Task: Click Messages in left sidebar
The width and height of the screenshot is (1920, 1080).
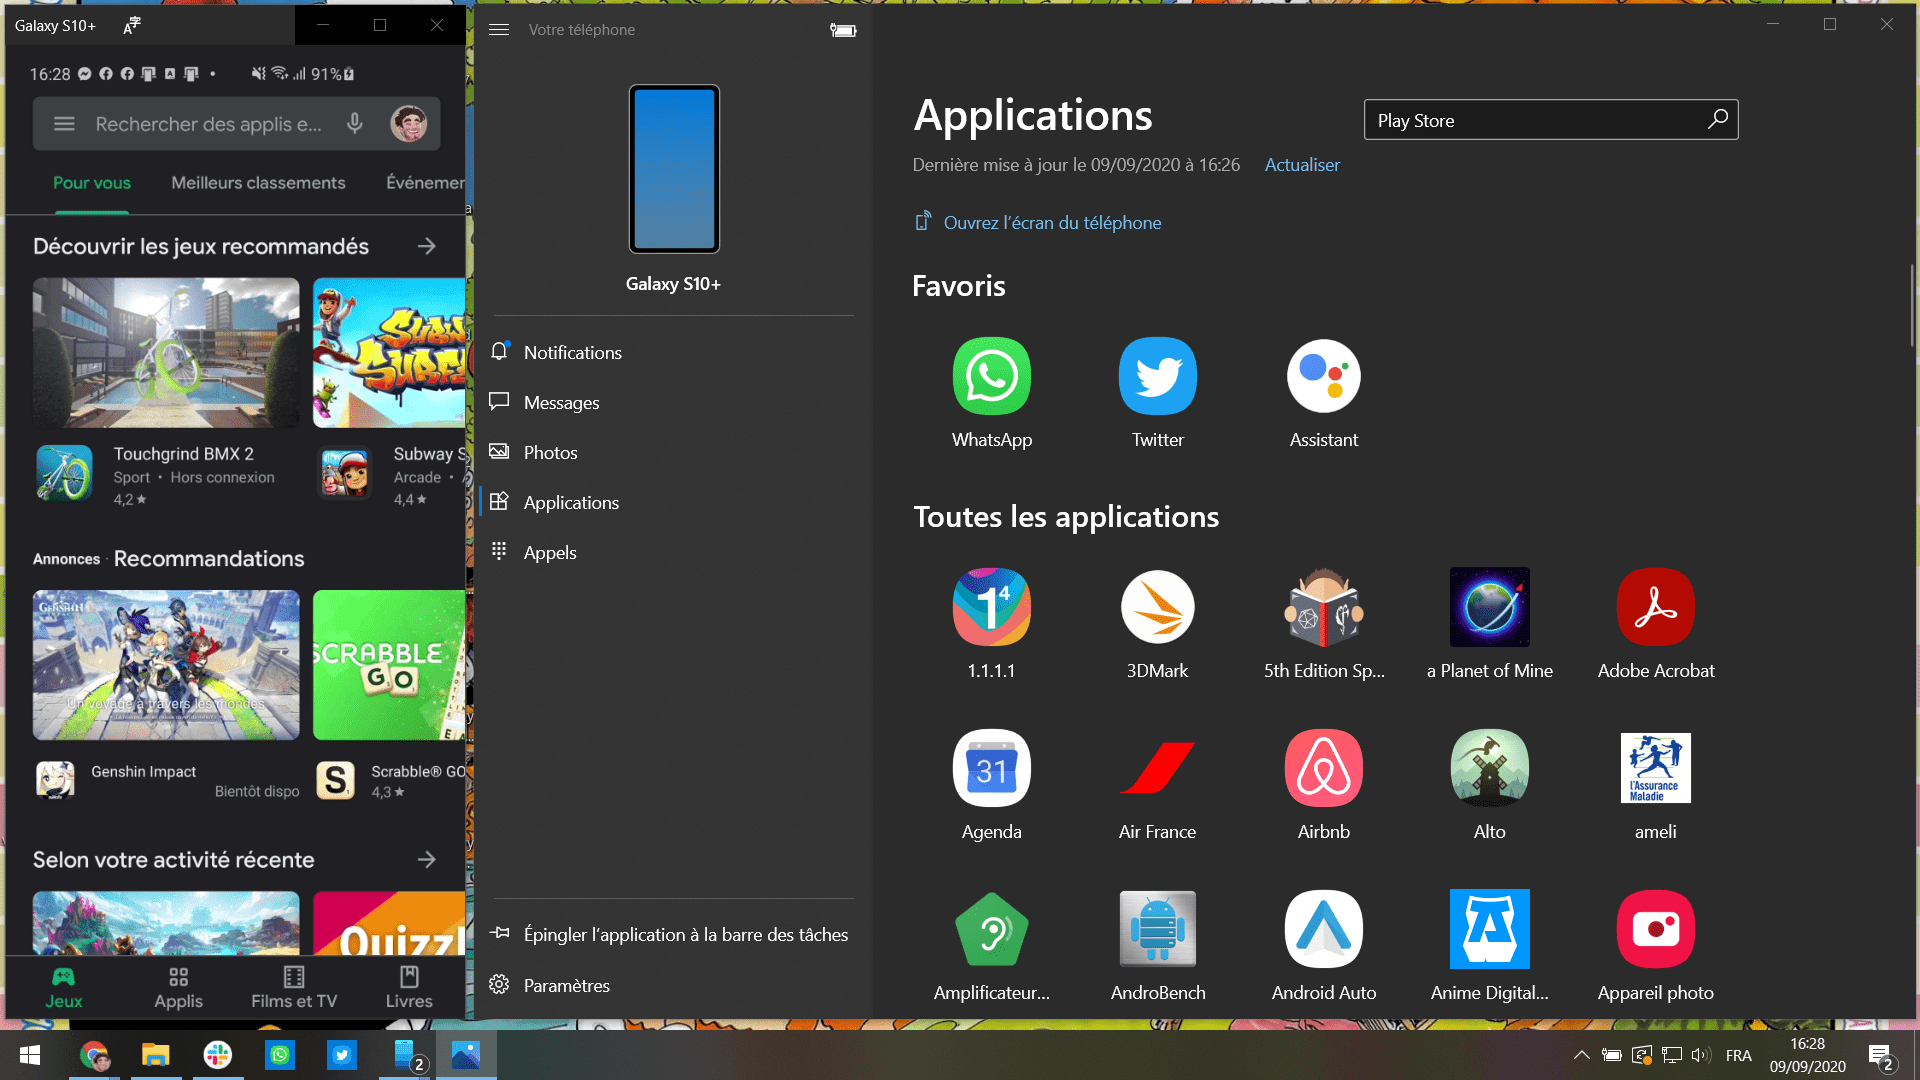Action: pos(560,402)
